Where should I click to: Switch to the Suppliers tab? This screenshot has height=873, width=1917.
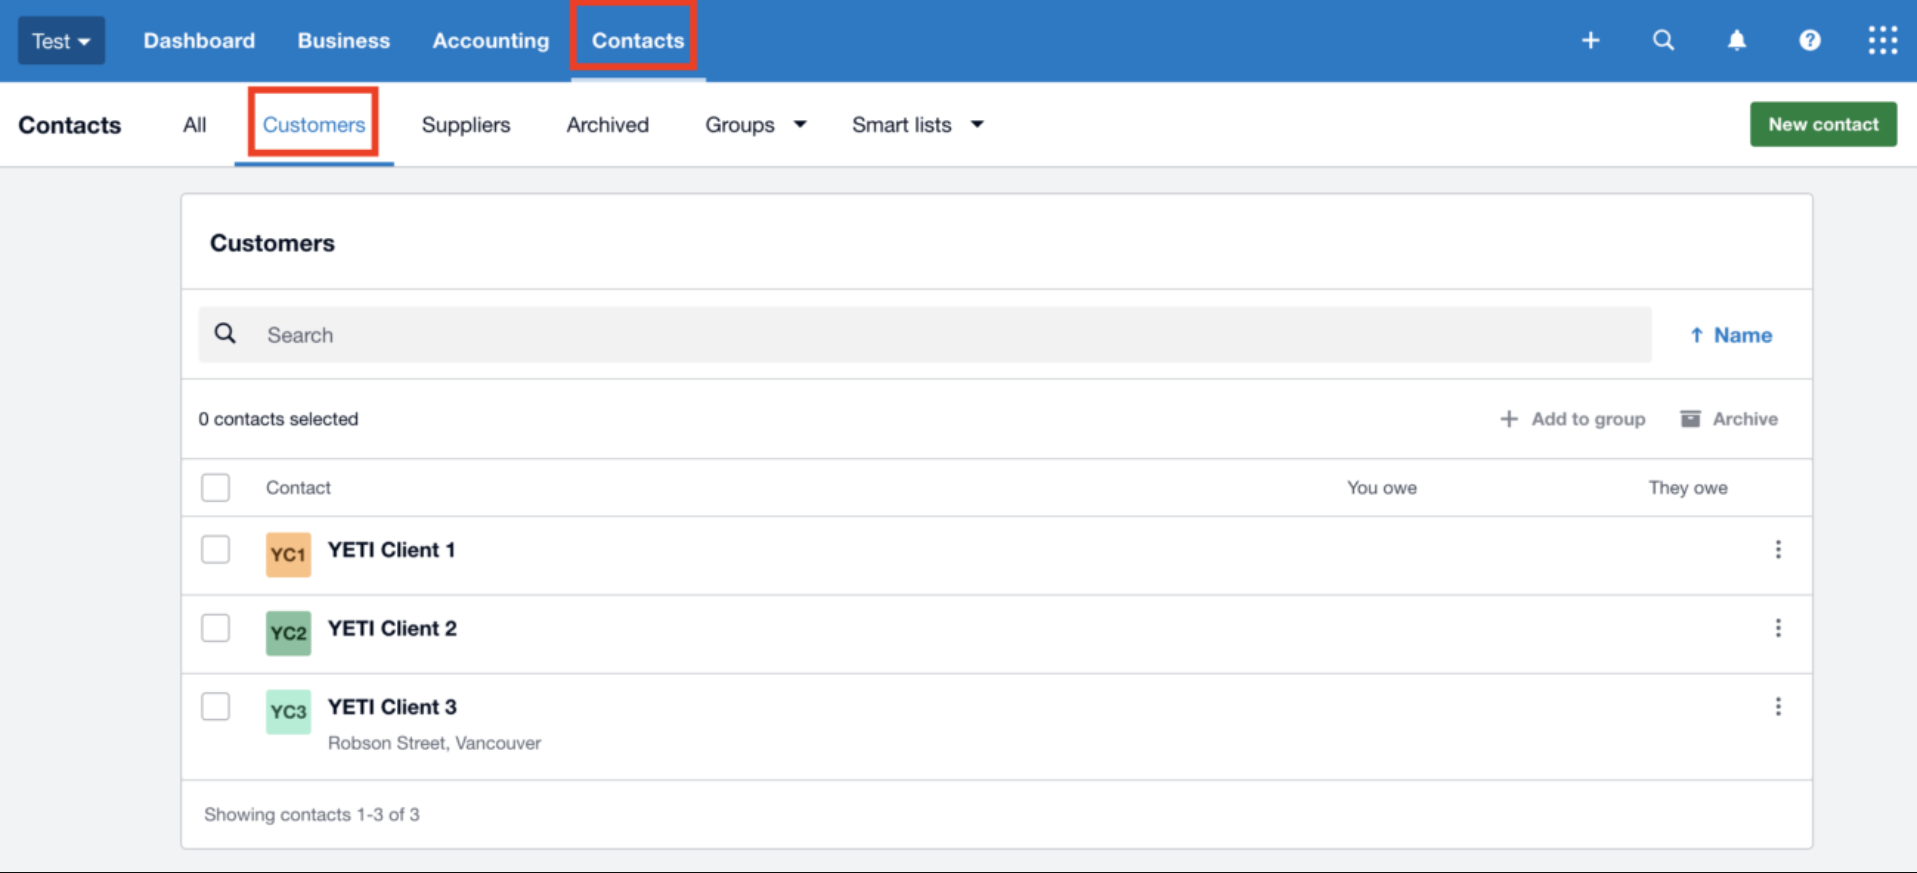pyautogui.click(x=466, y=125)
